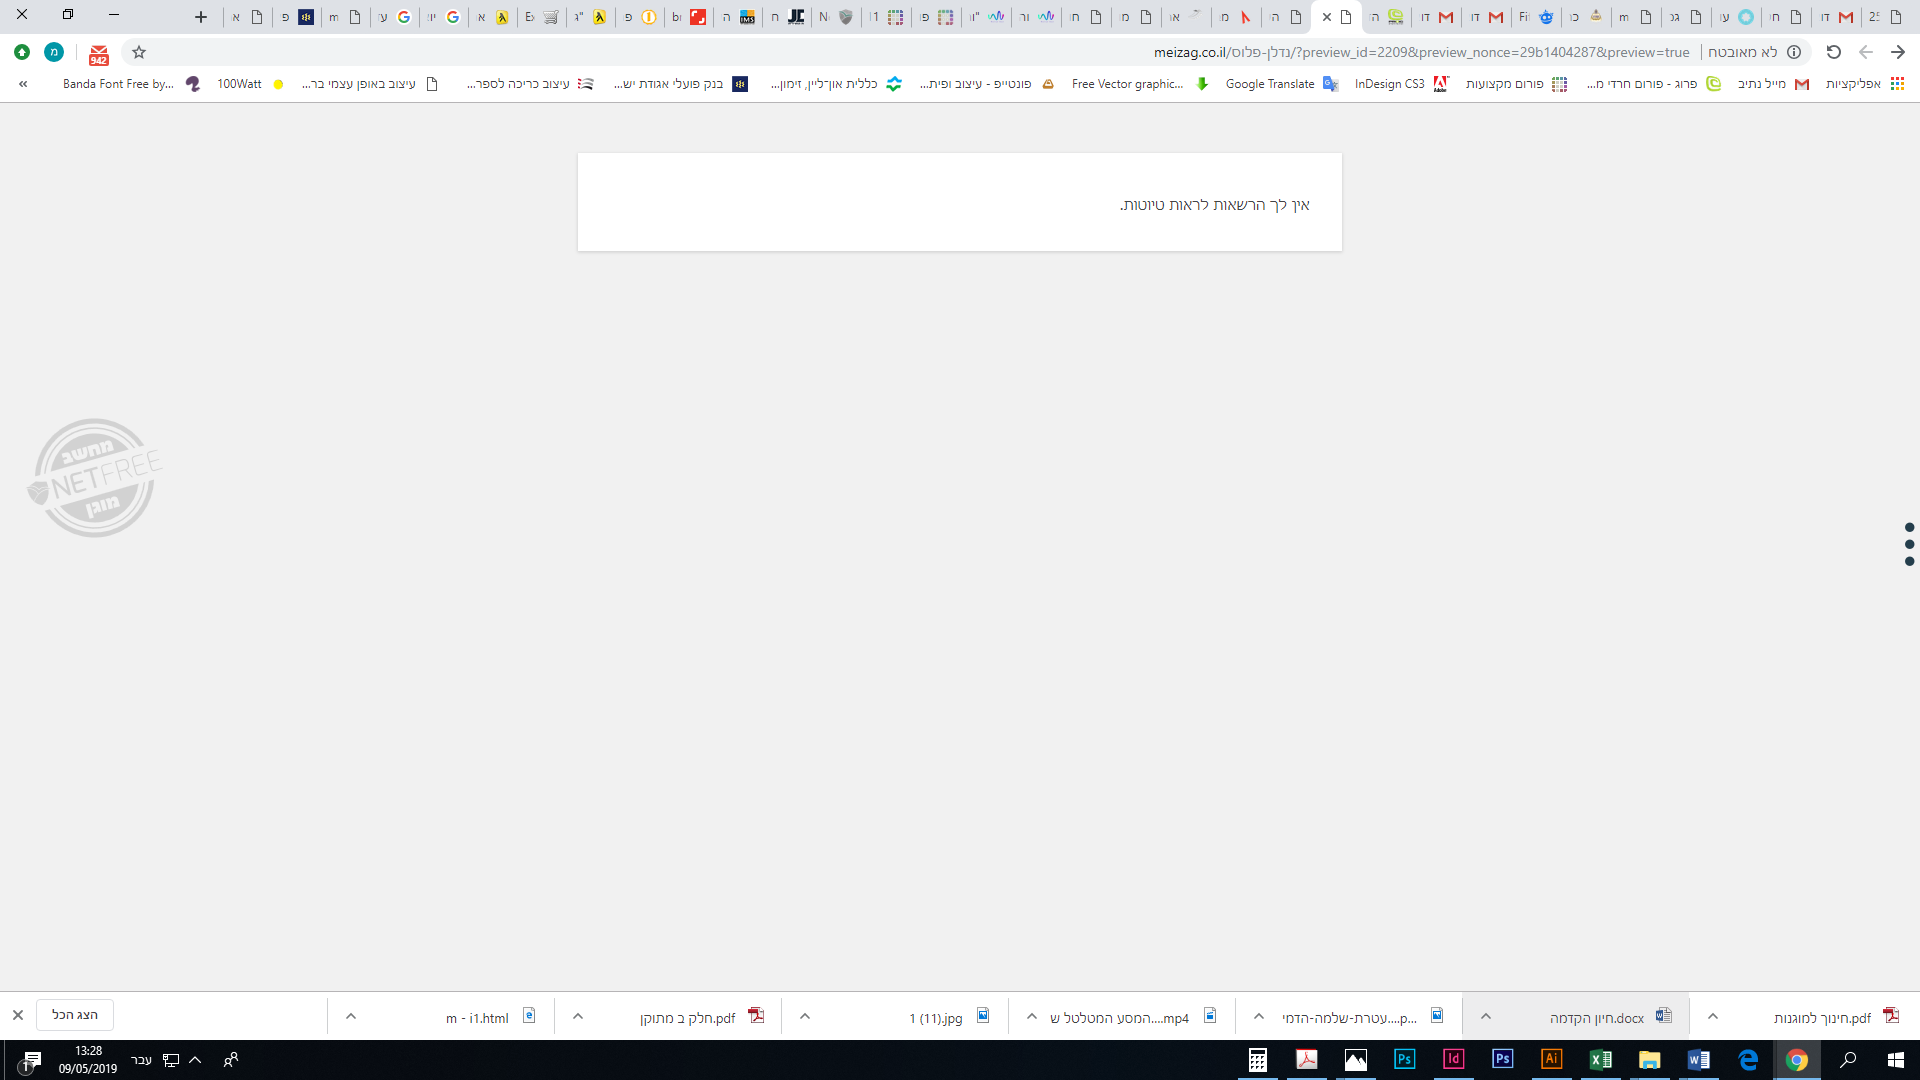Open the Windows calculator taskbar icon

click(x=1257, y=1060)
